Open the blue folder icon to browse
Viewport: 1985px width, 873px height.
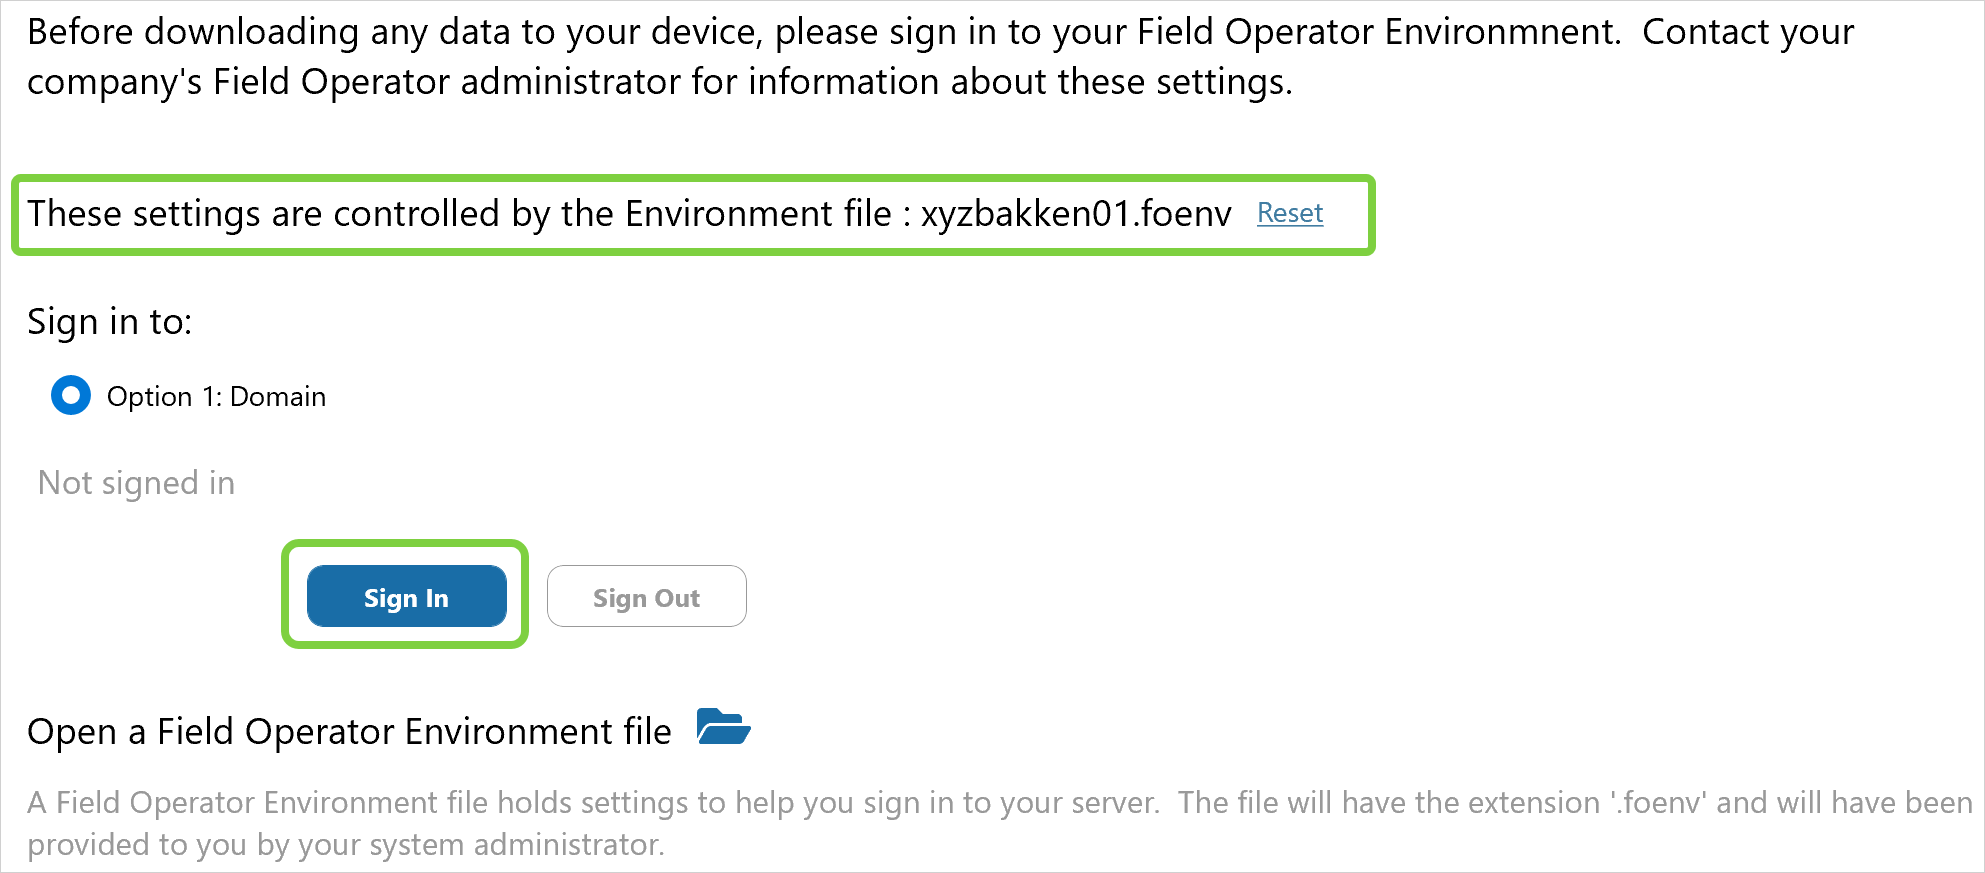coord(723,727)
